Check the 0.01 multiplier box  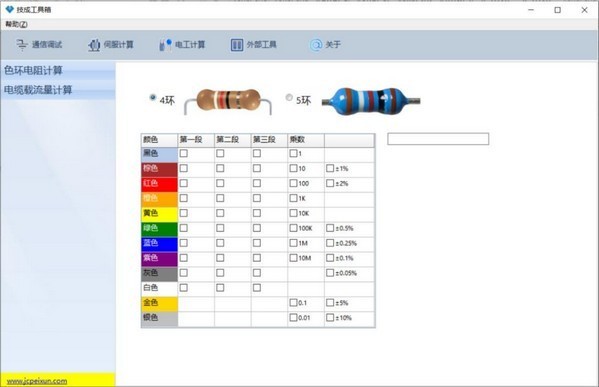[x=293, y=317]
